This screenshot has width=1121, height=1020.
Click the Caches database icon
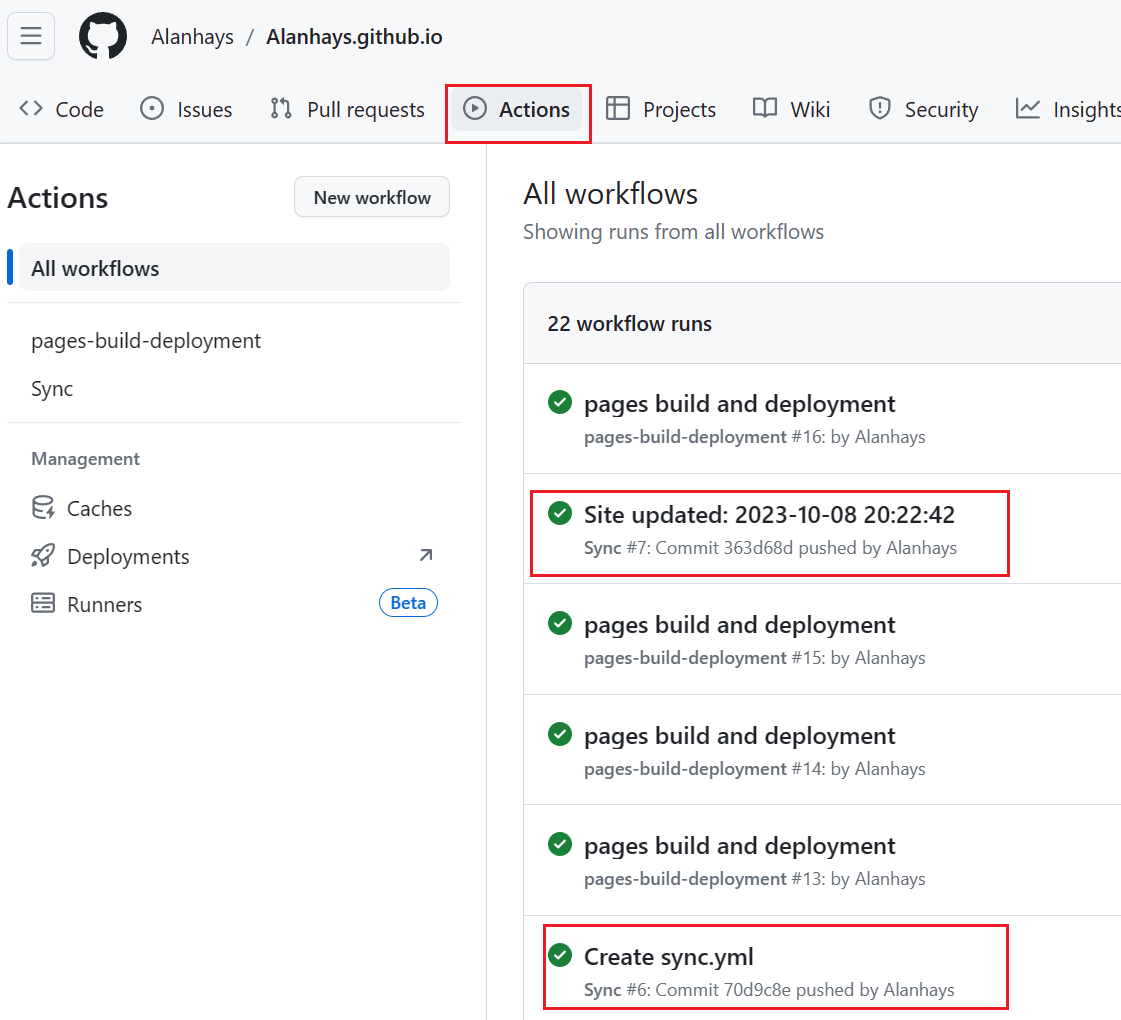[43, 508]
